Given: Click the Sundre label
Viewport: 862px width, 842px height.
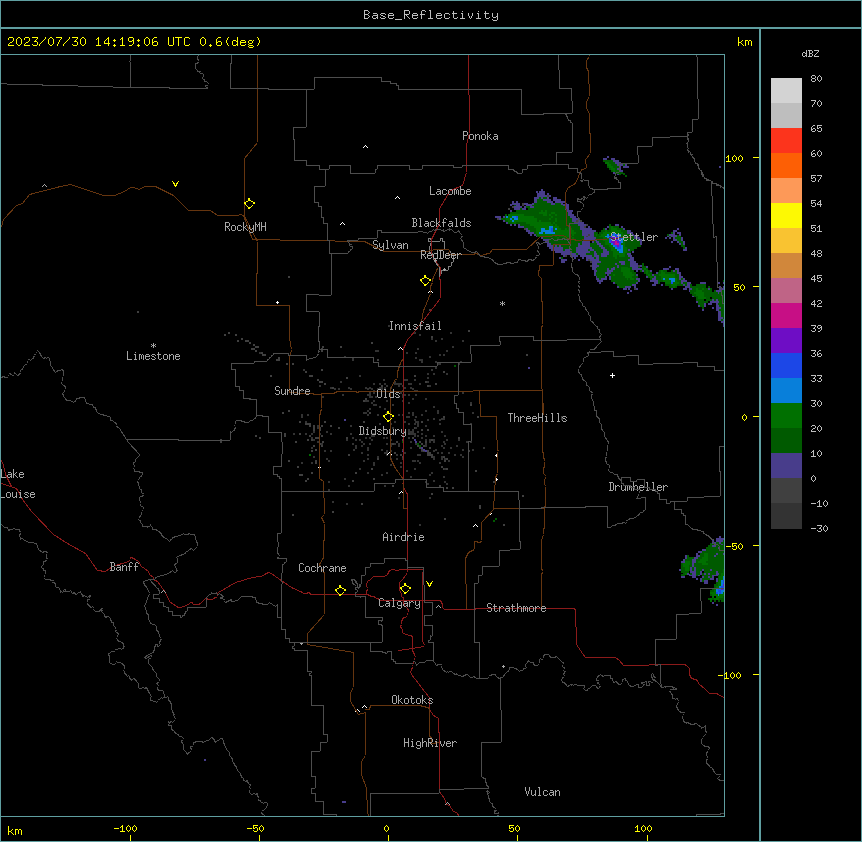Looking at the screenshot, I should 292,391.
